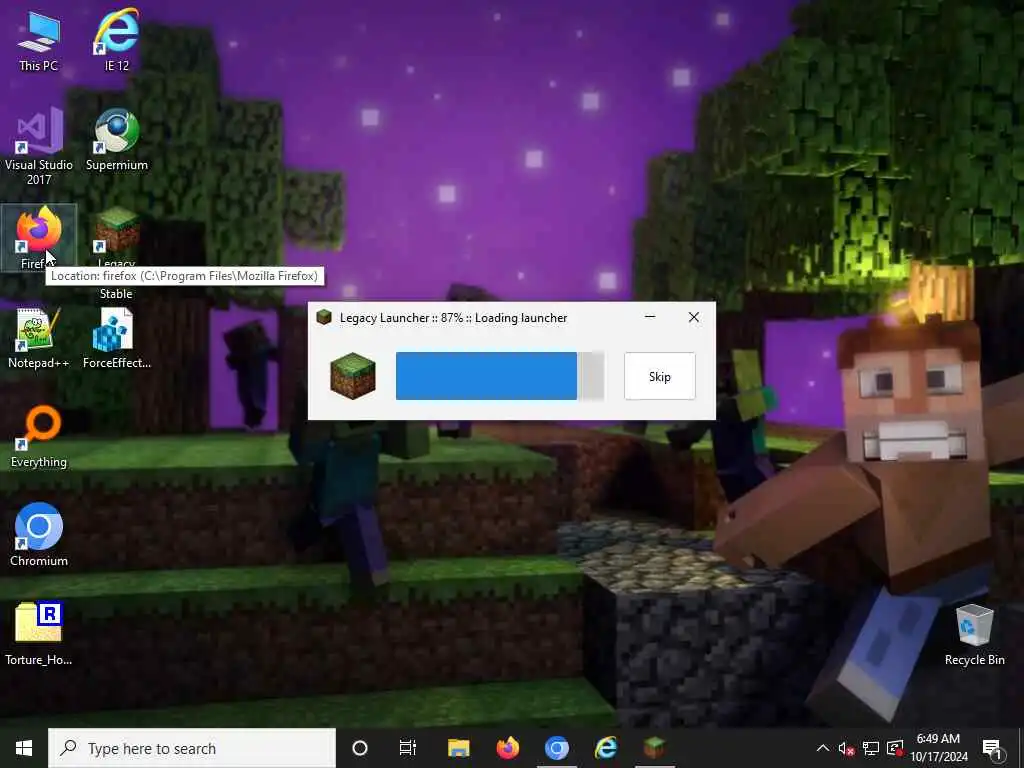Click the grass block logo in launcher dialog

353,376
